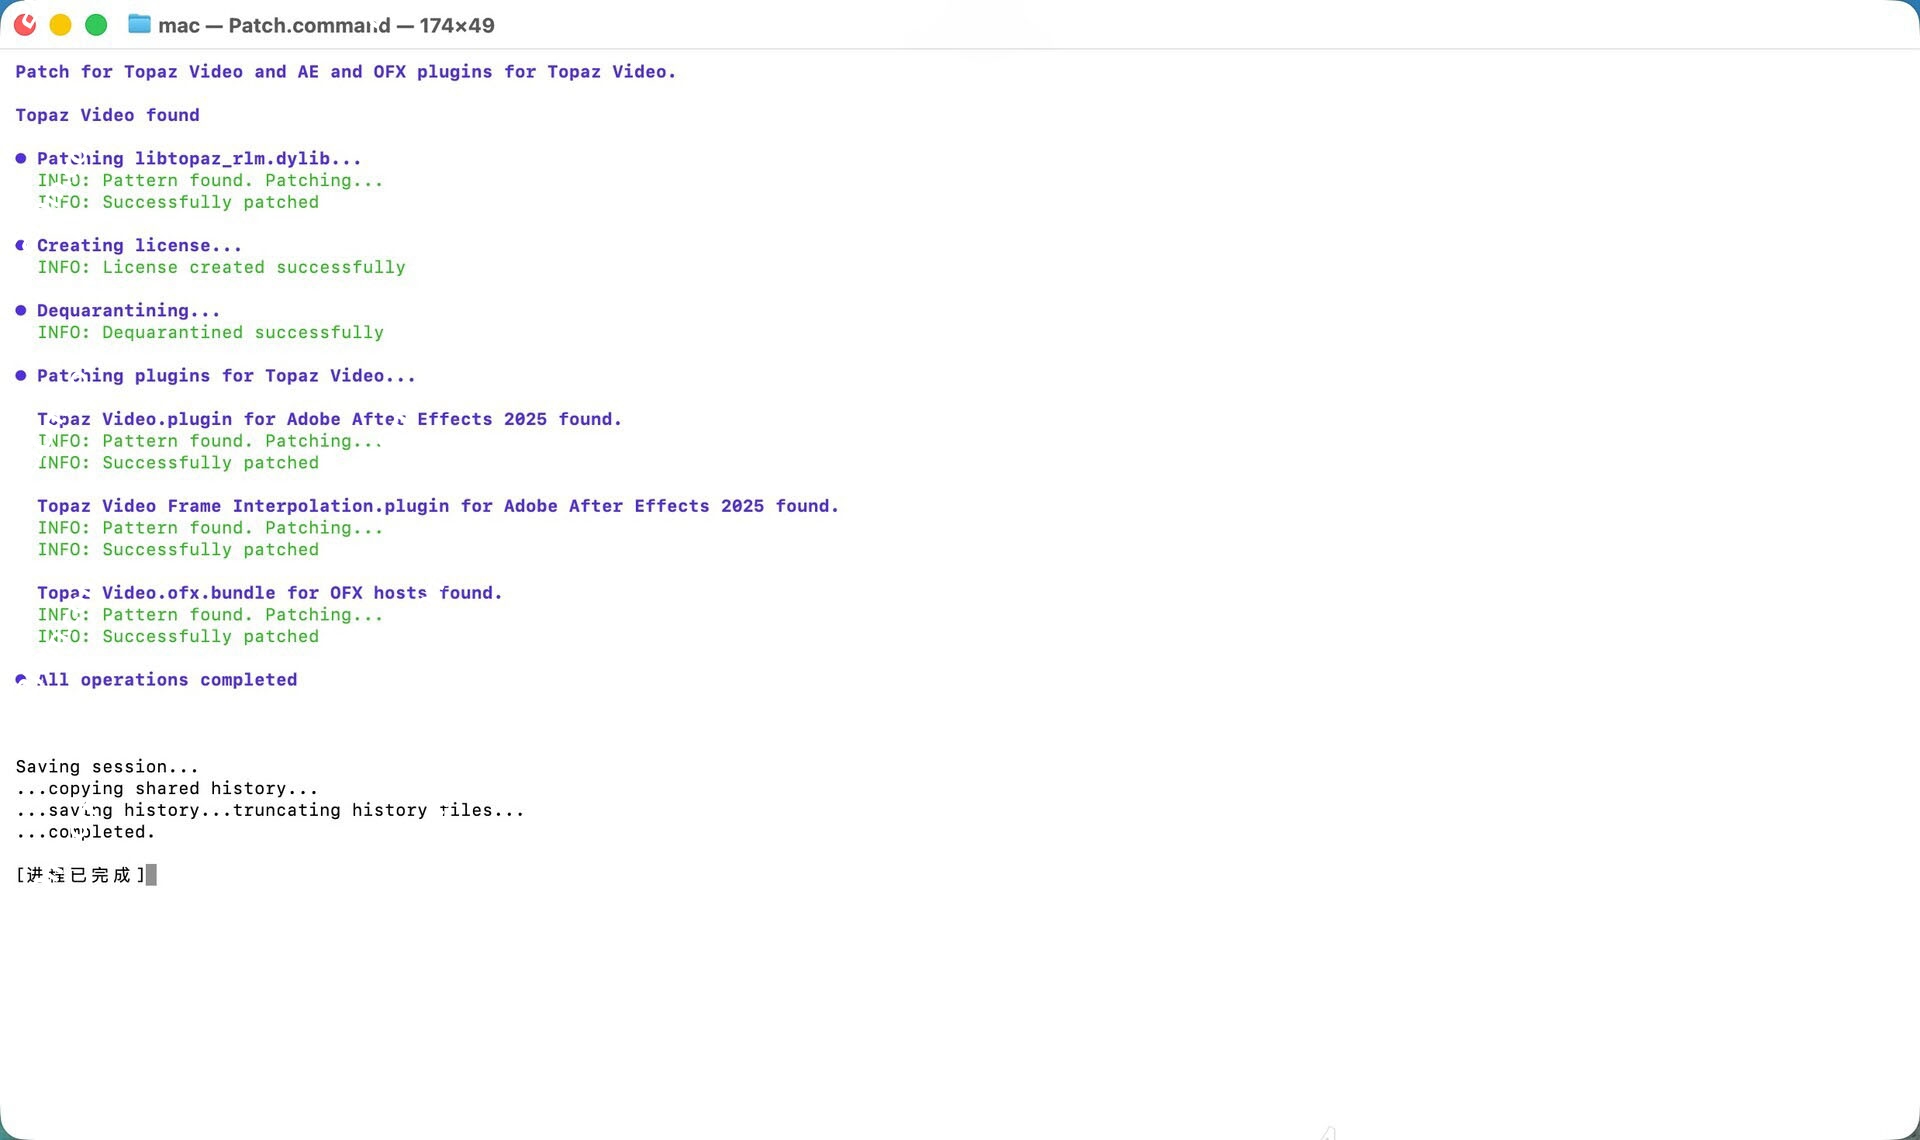Select the 'Topaz Video found' line

coord(107,115)
